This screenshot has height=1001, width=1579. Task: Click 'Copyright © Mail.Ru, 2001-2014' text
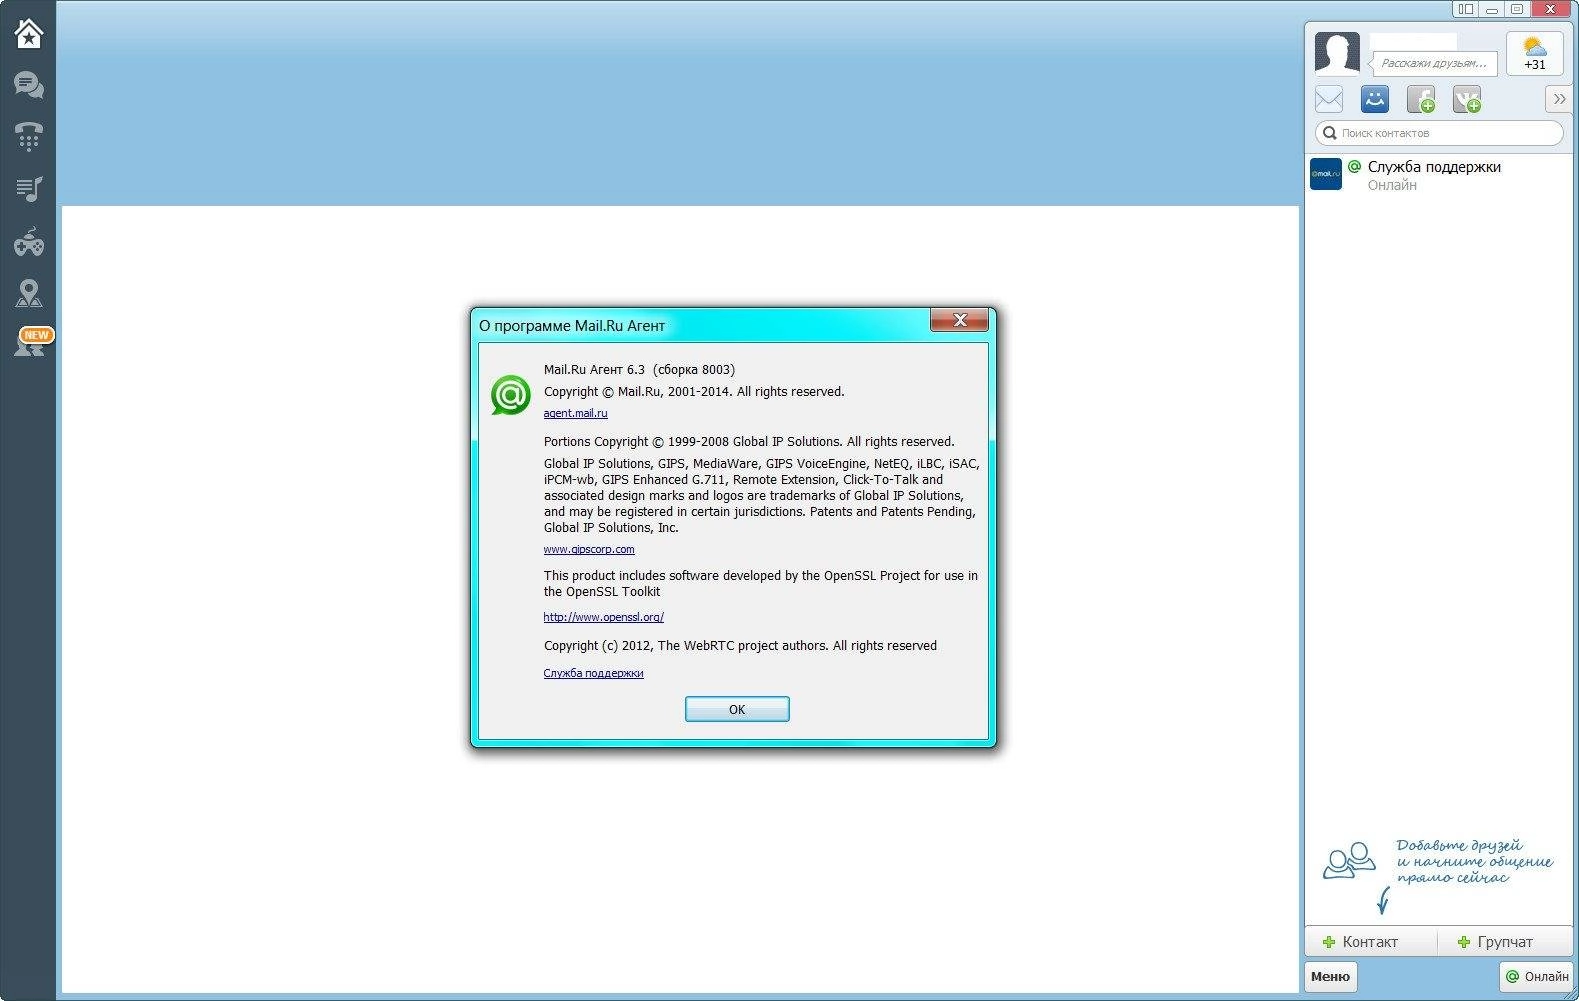tap(638, 391)
